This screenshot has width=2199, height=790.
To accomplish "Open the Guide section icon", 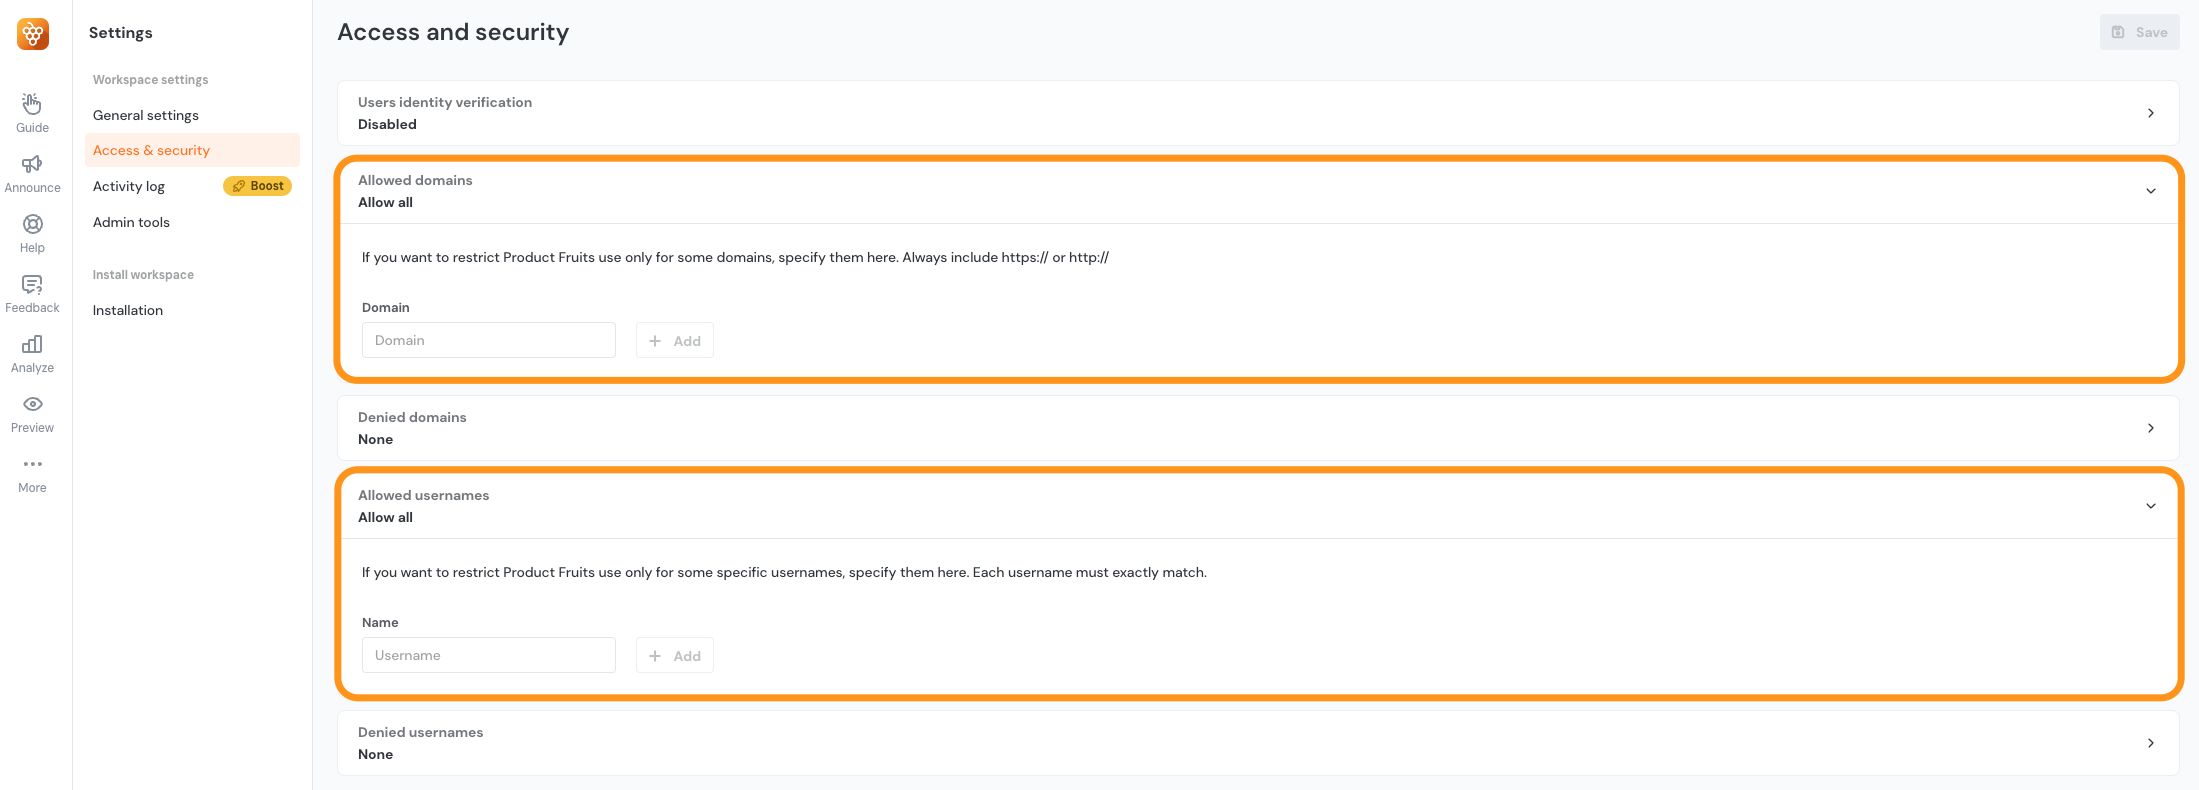I will [x=32, y=104].
